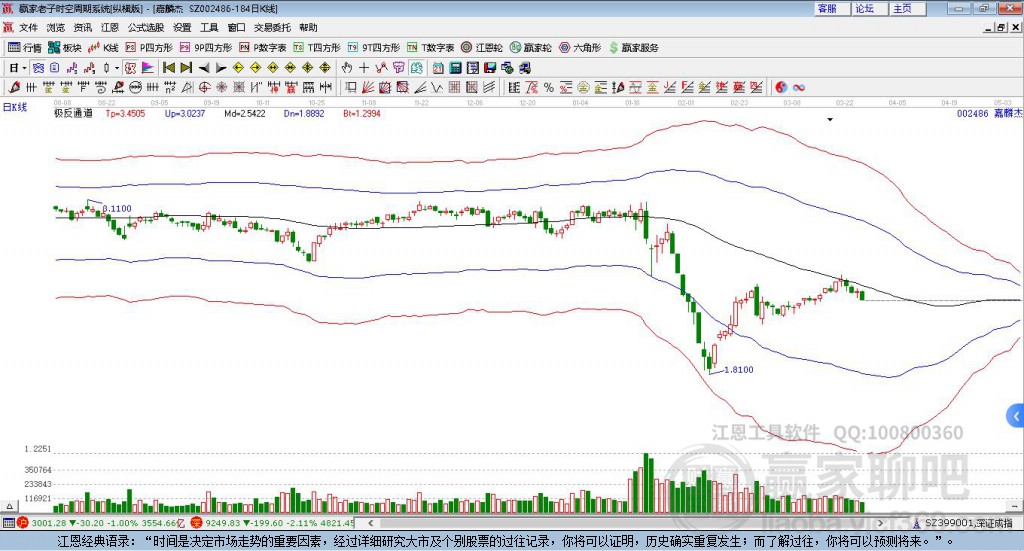
Task: Open the P四方形 tool
Action: tap(149, 48)
